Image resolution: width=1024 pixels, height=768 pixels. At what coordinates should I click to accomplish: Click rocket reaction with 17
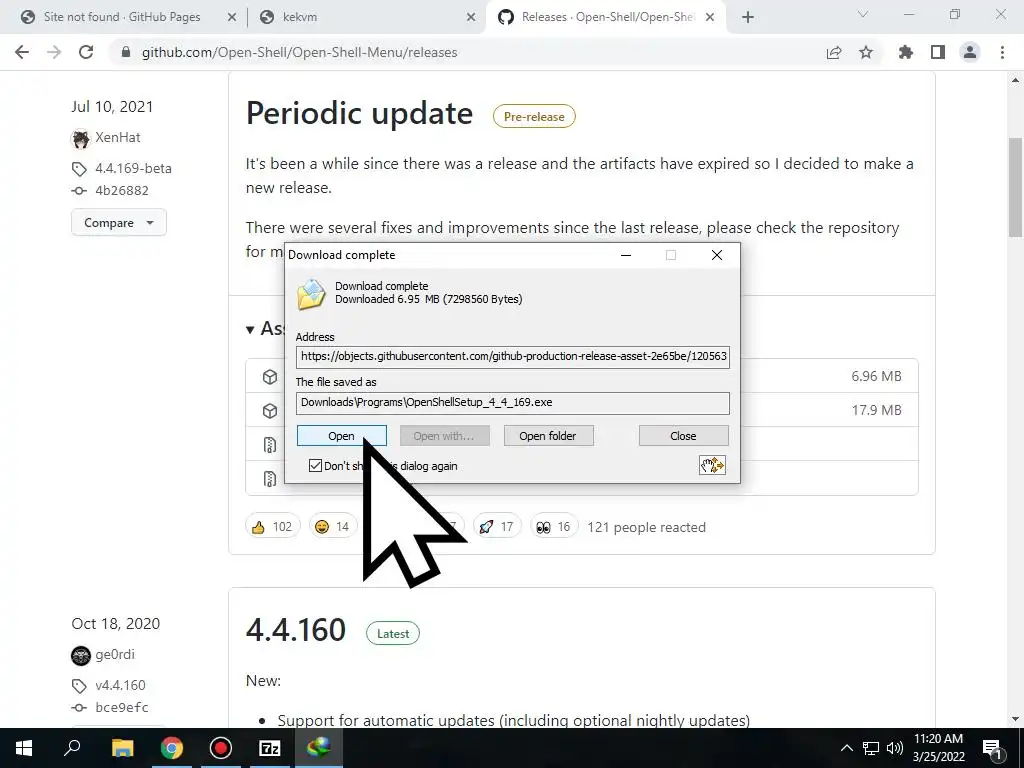pyautogui.click(x=497, y=526)
